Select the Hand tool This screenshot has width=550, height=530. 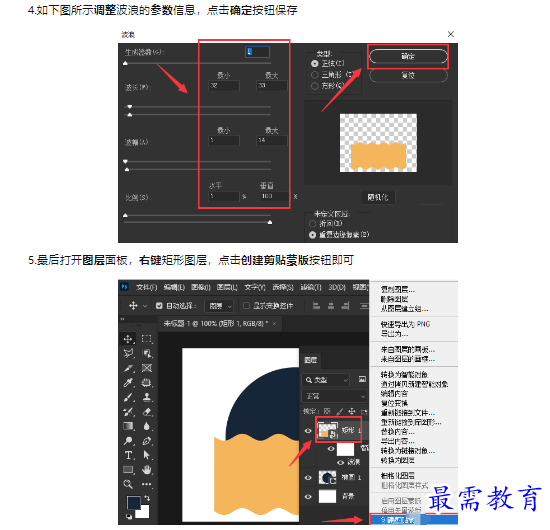147,470
